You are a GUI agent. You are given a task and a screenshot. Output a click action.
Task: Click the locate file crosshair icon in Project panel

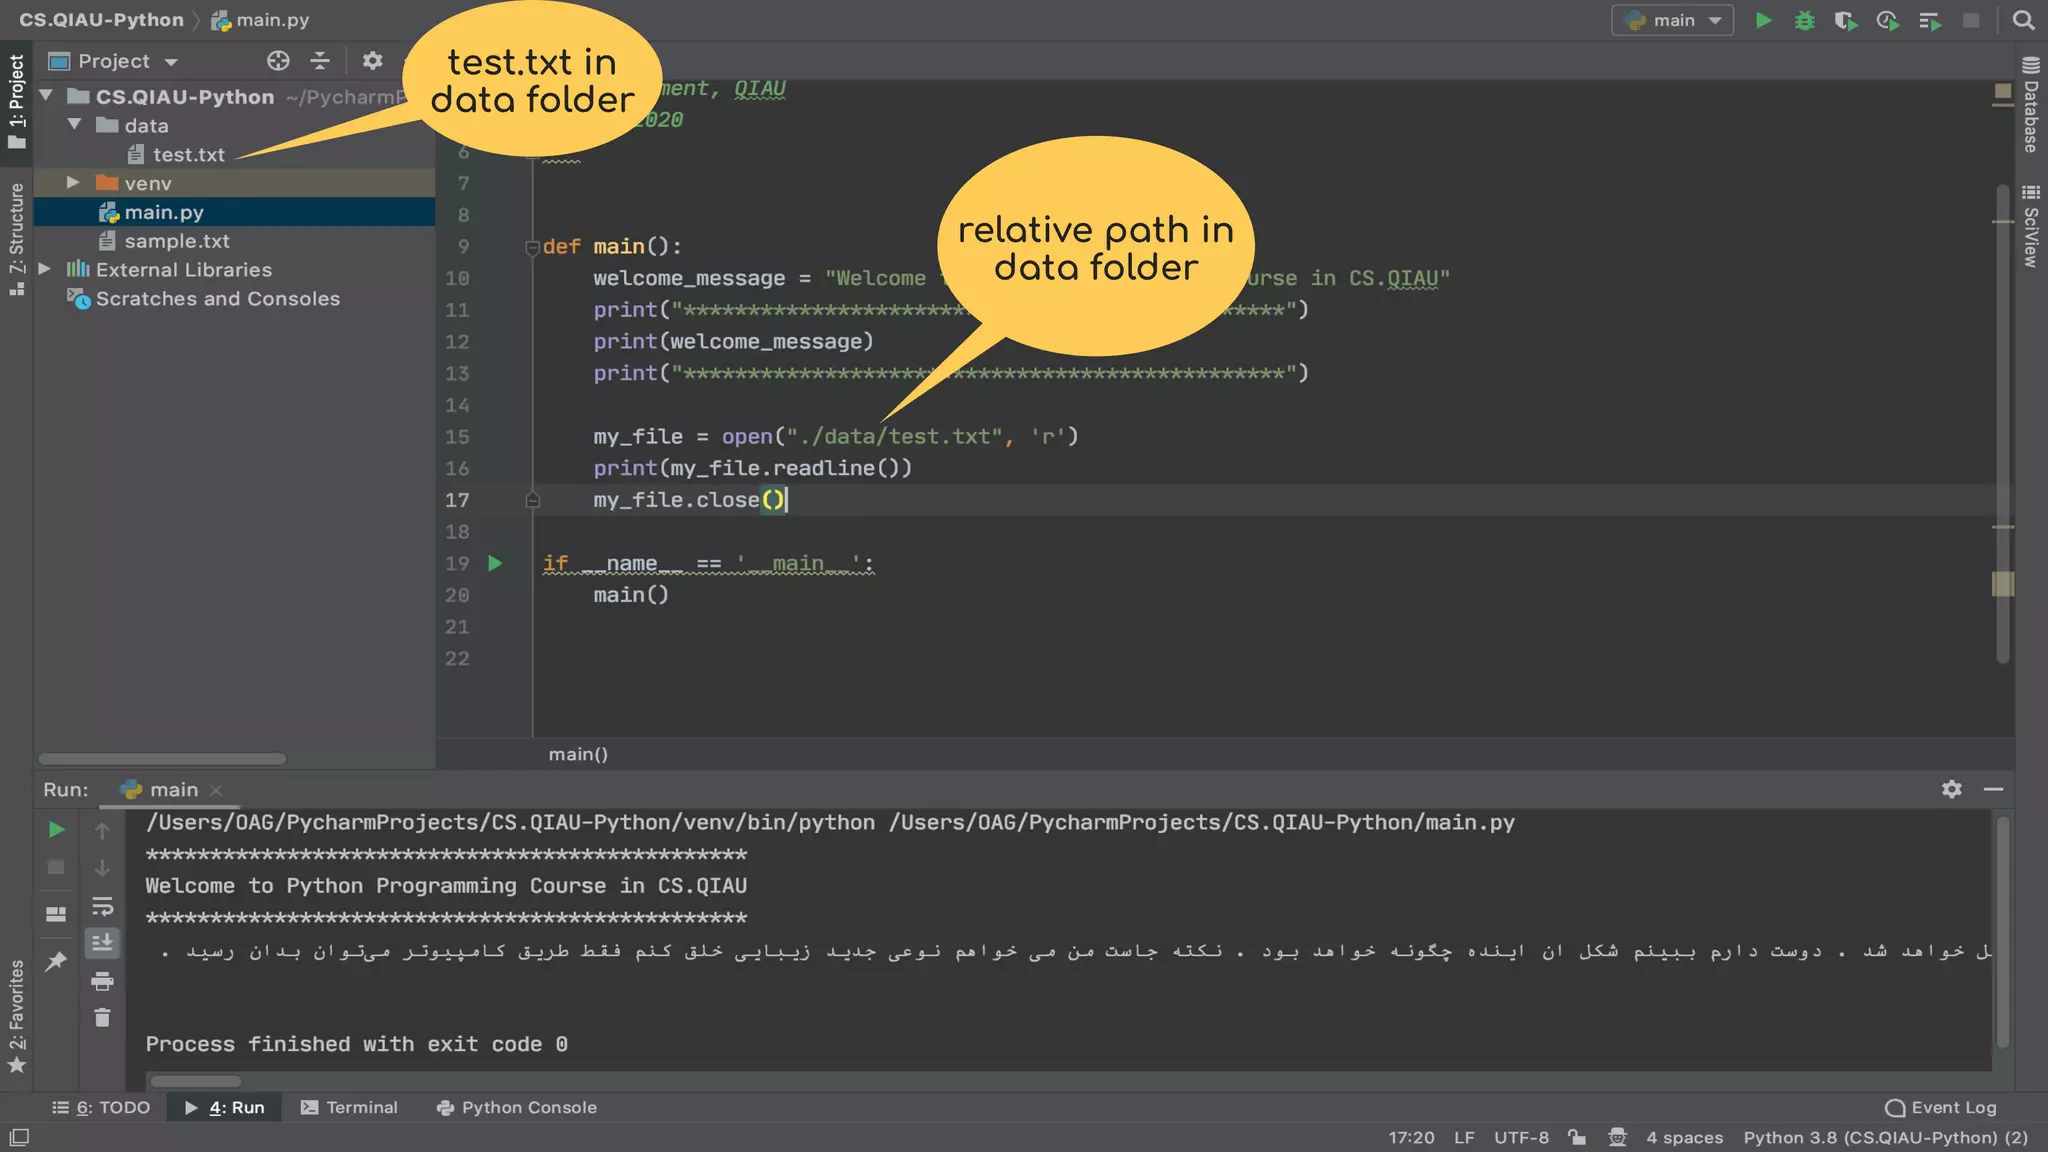tap(278, 61)
